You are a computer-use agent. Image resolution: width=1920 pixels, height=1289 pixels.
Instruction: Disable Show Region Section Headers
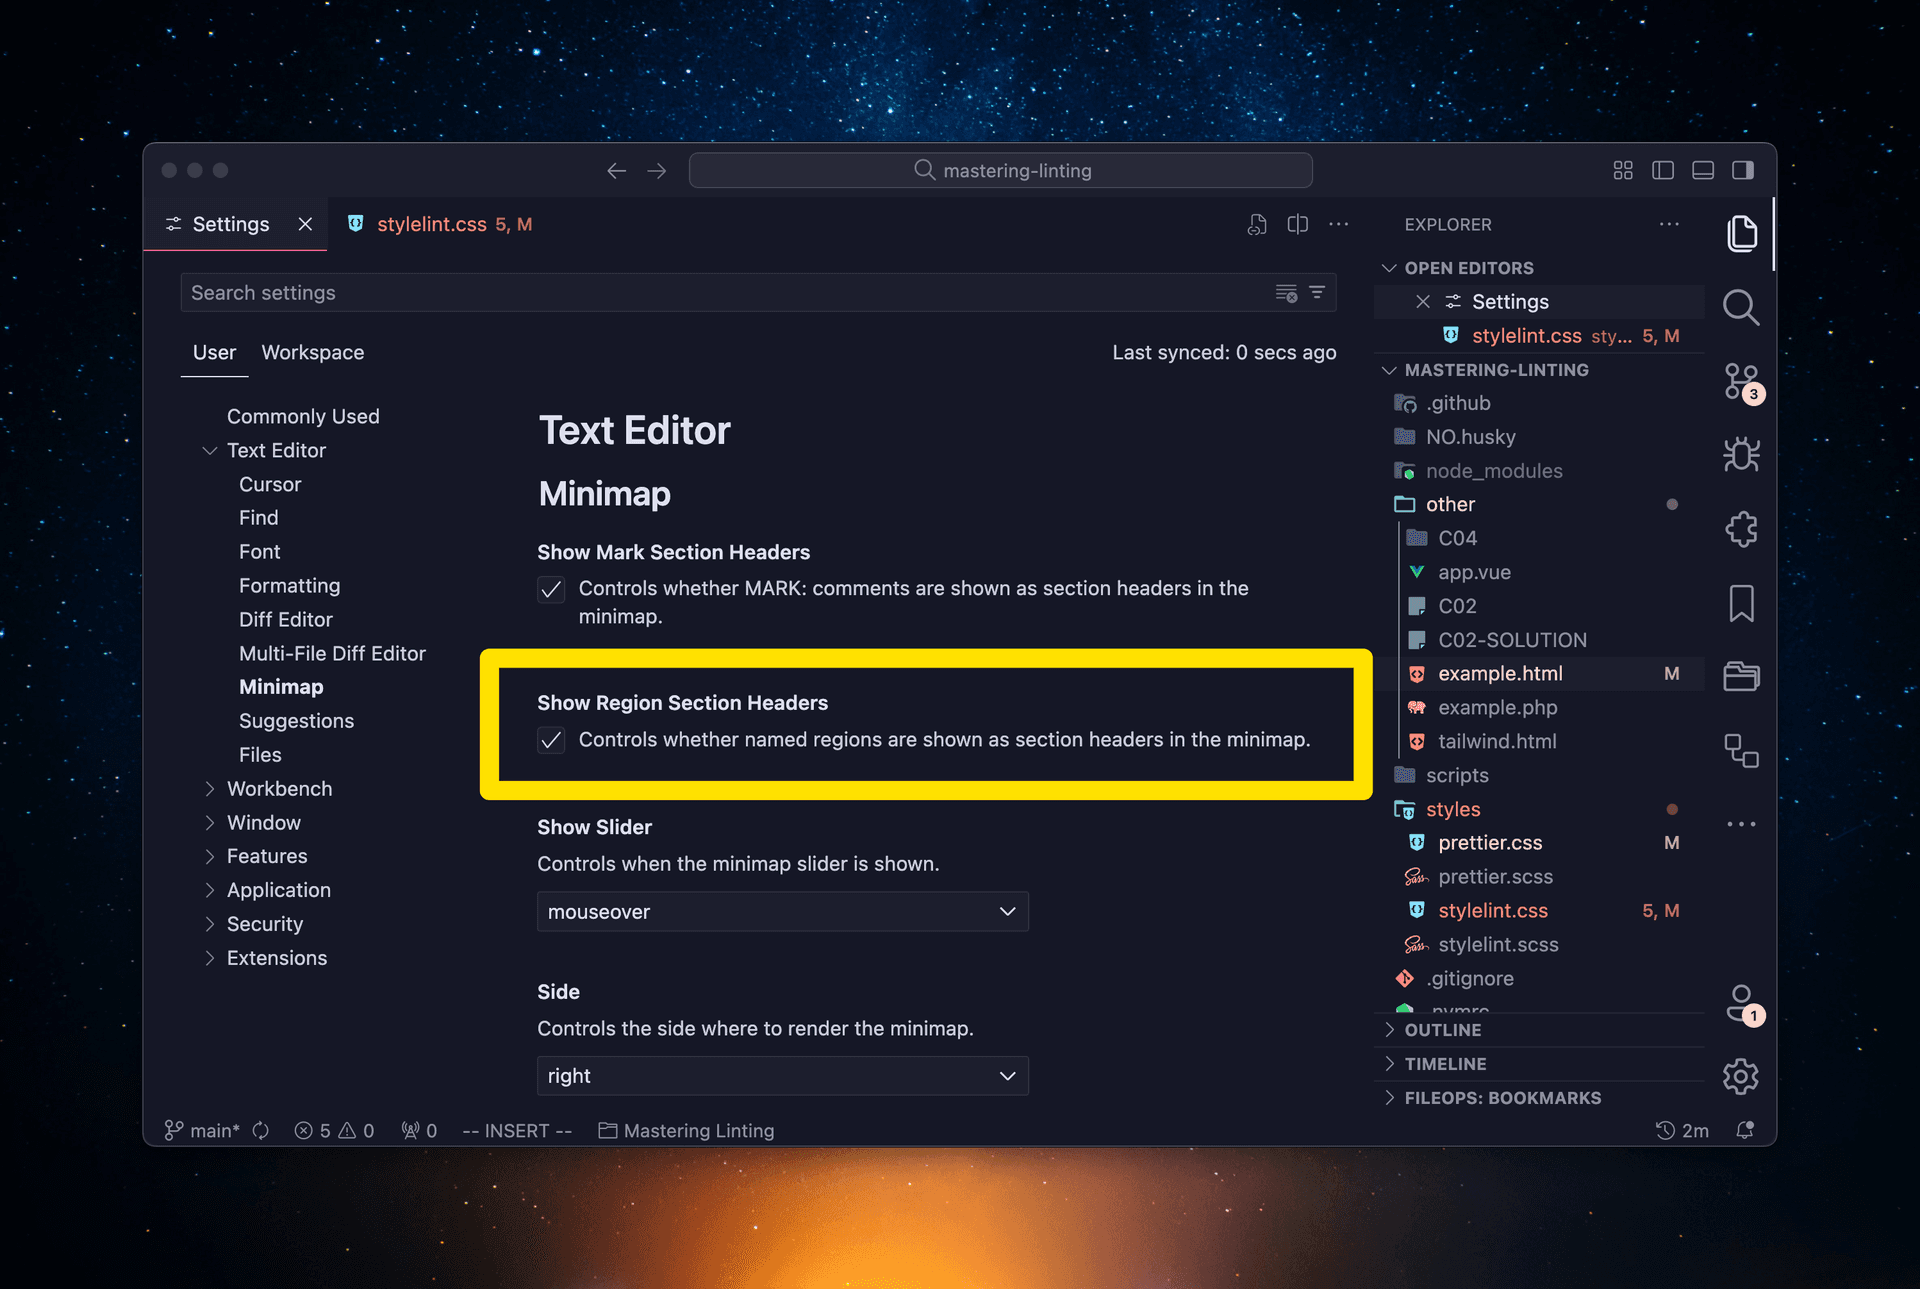pyautogui.click(x=551, y=741)
